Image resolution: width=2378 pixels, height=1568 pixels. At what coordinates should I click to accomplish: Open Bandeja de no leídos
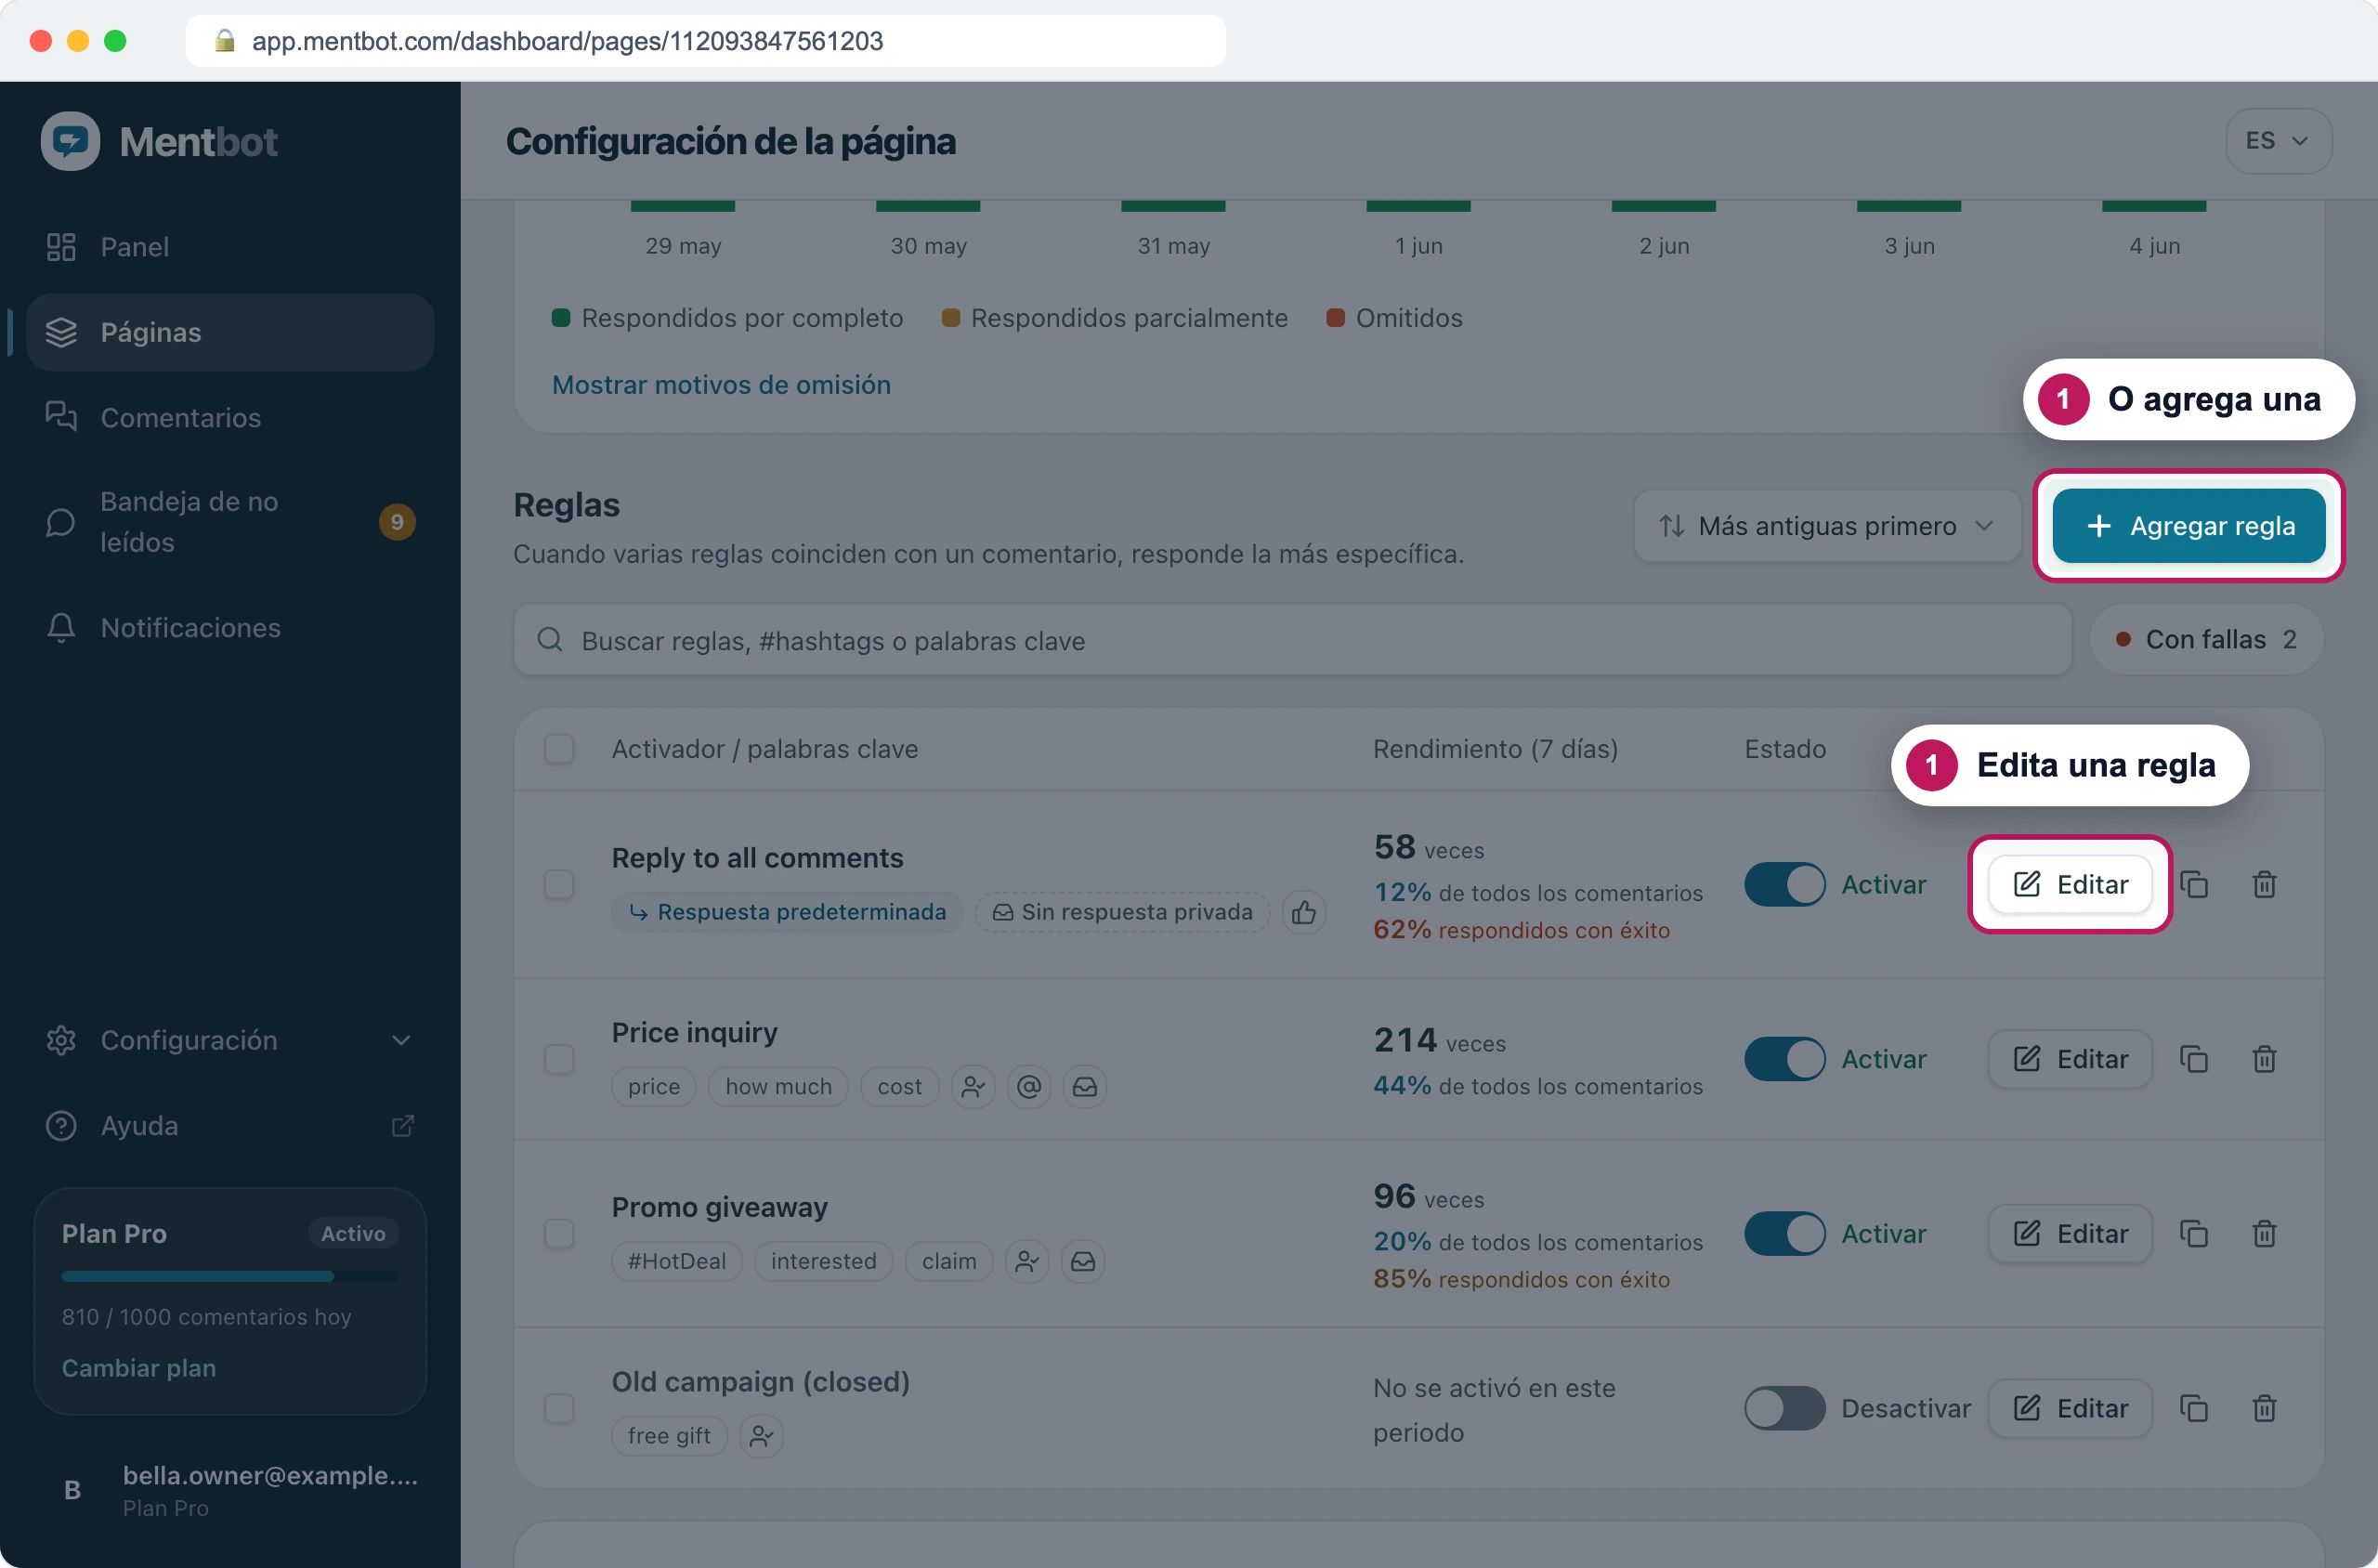pos(230,522)
